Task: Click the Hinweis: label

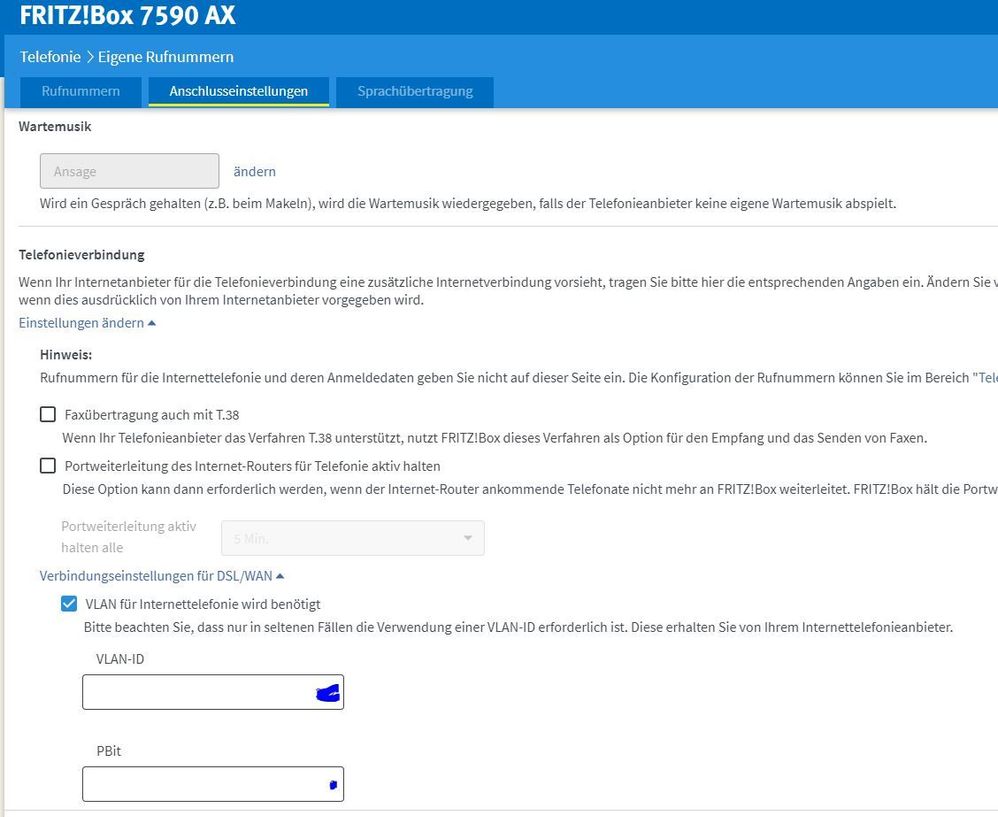Action: (x=66, y=354)
